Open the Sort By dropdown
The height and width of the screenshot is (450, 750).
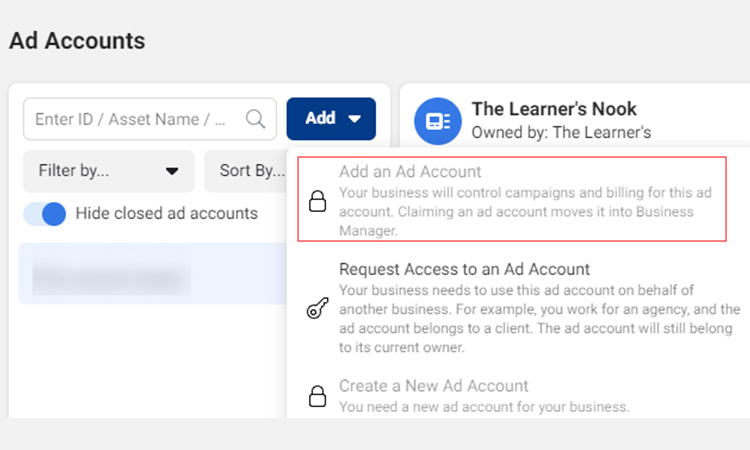click(246, 171)
